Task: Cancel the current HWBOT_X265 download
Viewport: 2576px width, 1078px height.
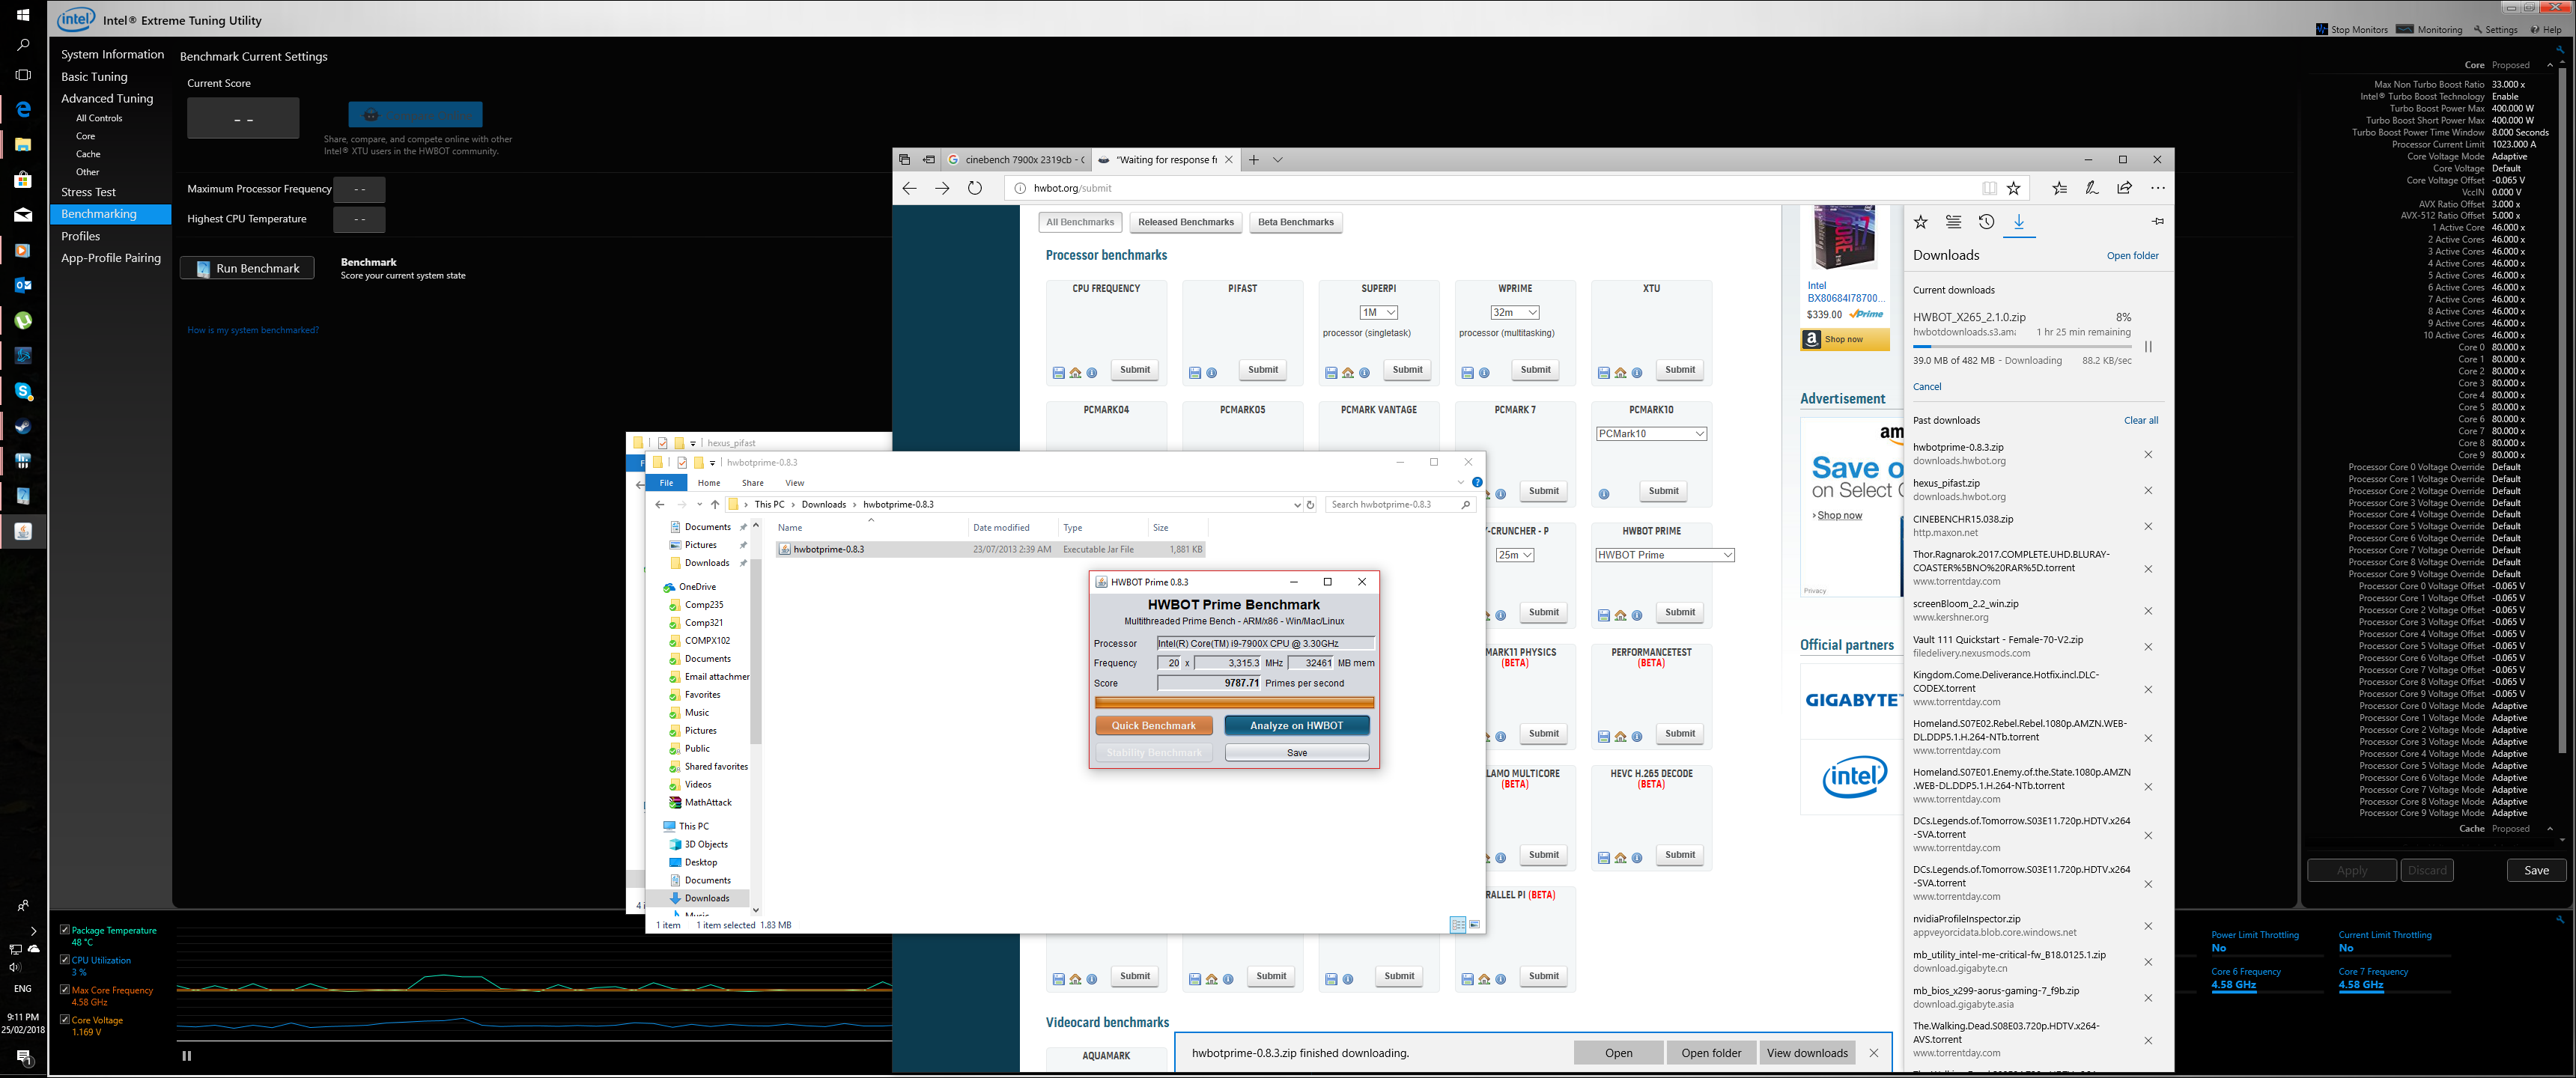Action: (x=1926, y=387)
